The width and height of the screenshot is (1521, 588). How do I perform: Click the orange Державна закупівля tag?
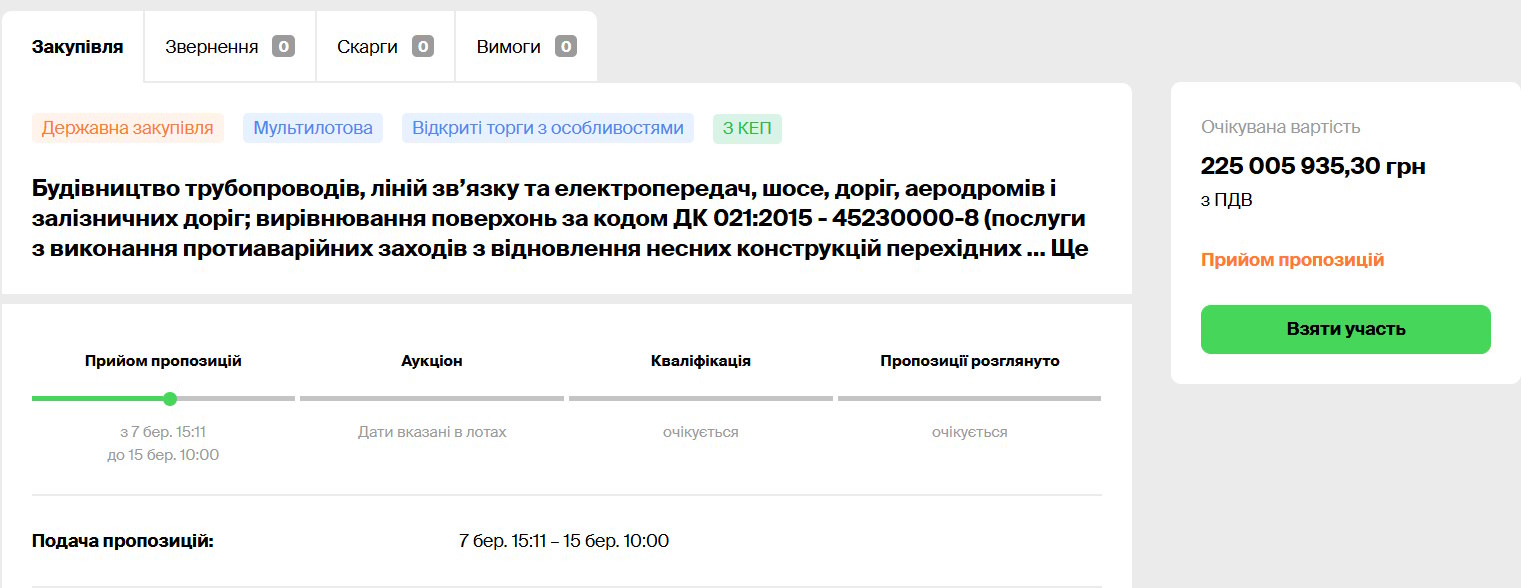pyautogui.click(x=127, y=128)
